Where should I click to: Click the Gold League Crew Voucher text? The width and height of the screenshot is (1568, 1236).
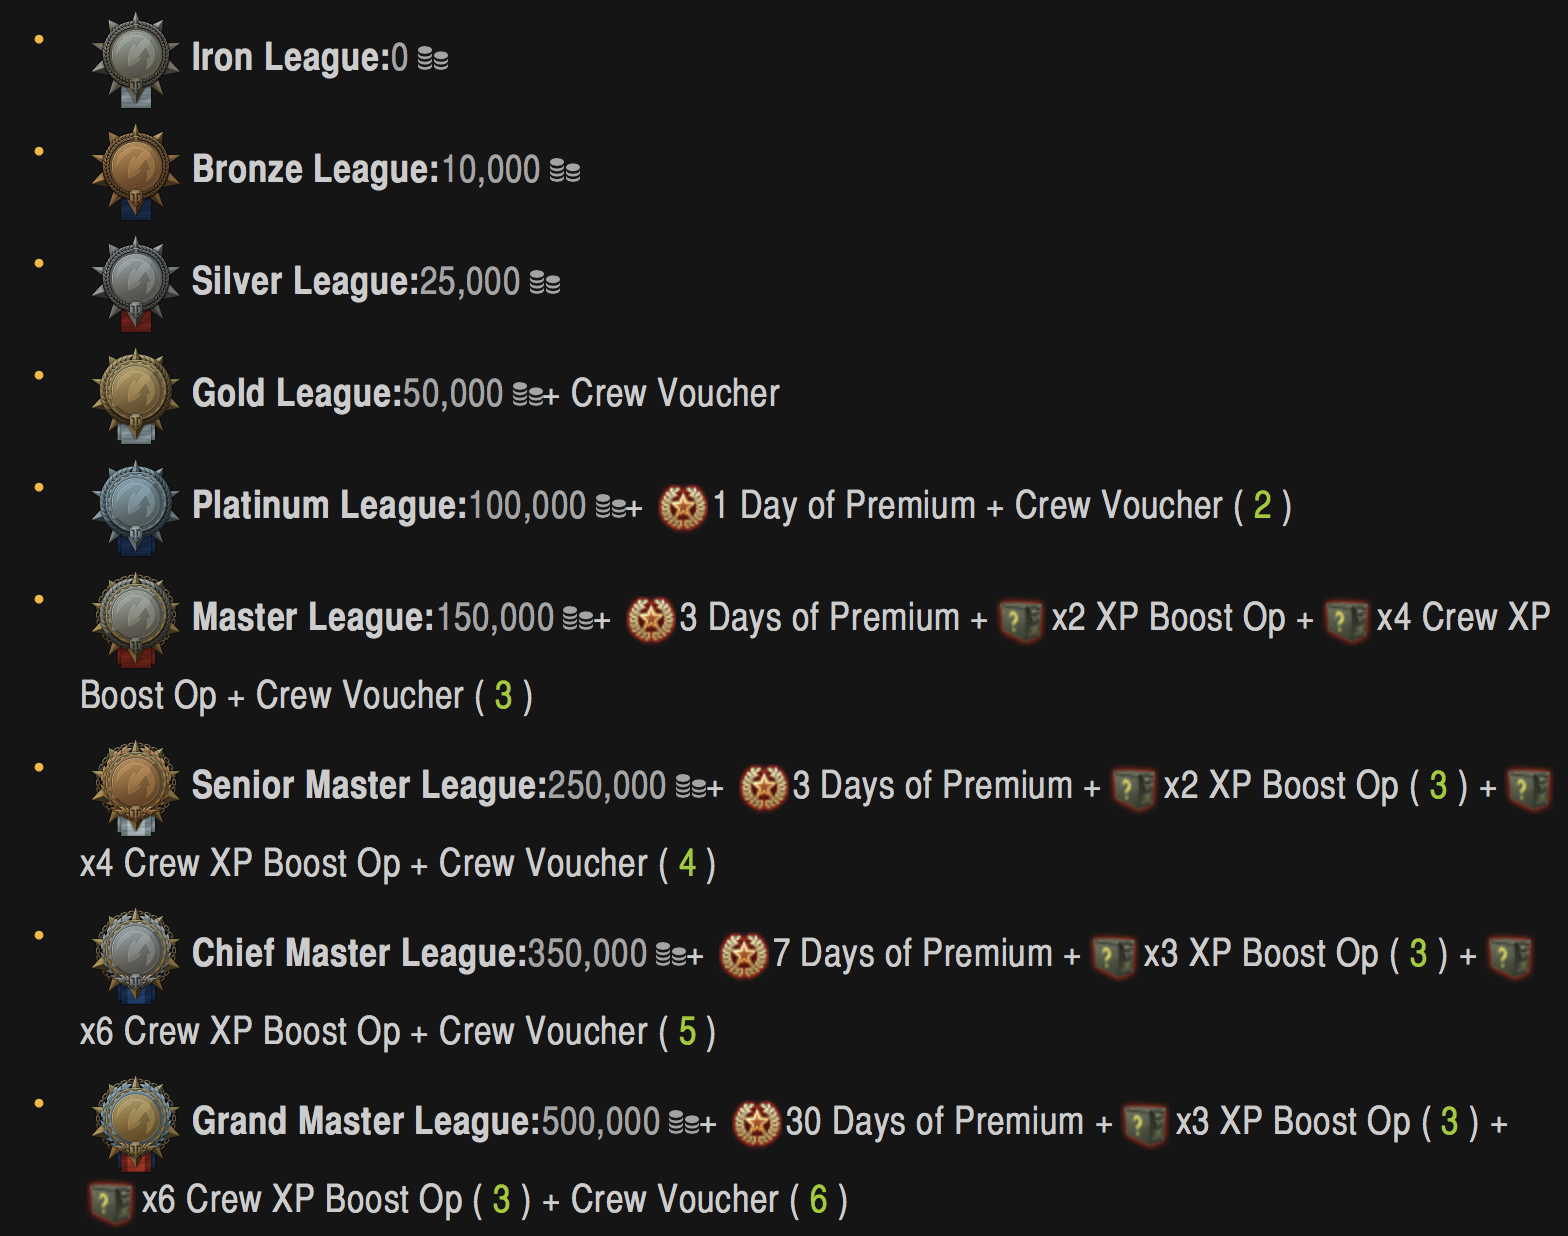pos(675,394)
